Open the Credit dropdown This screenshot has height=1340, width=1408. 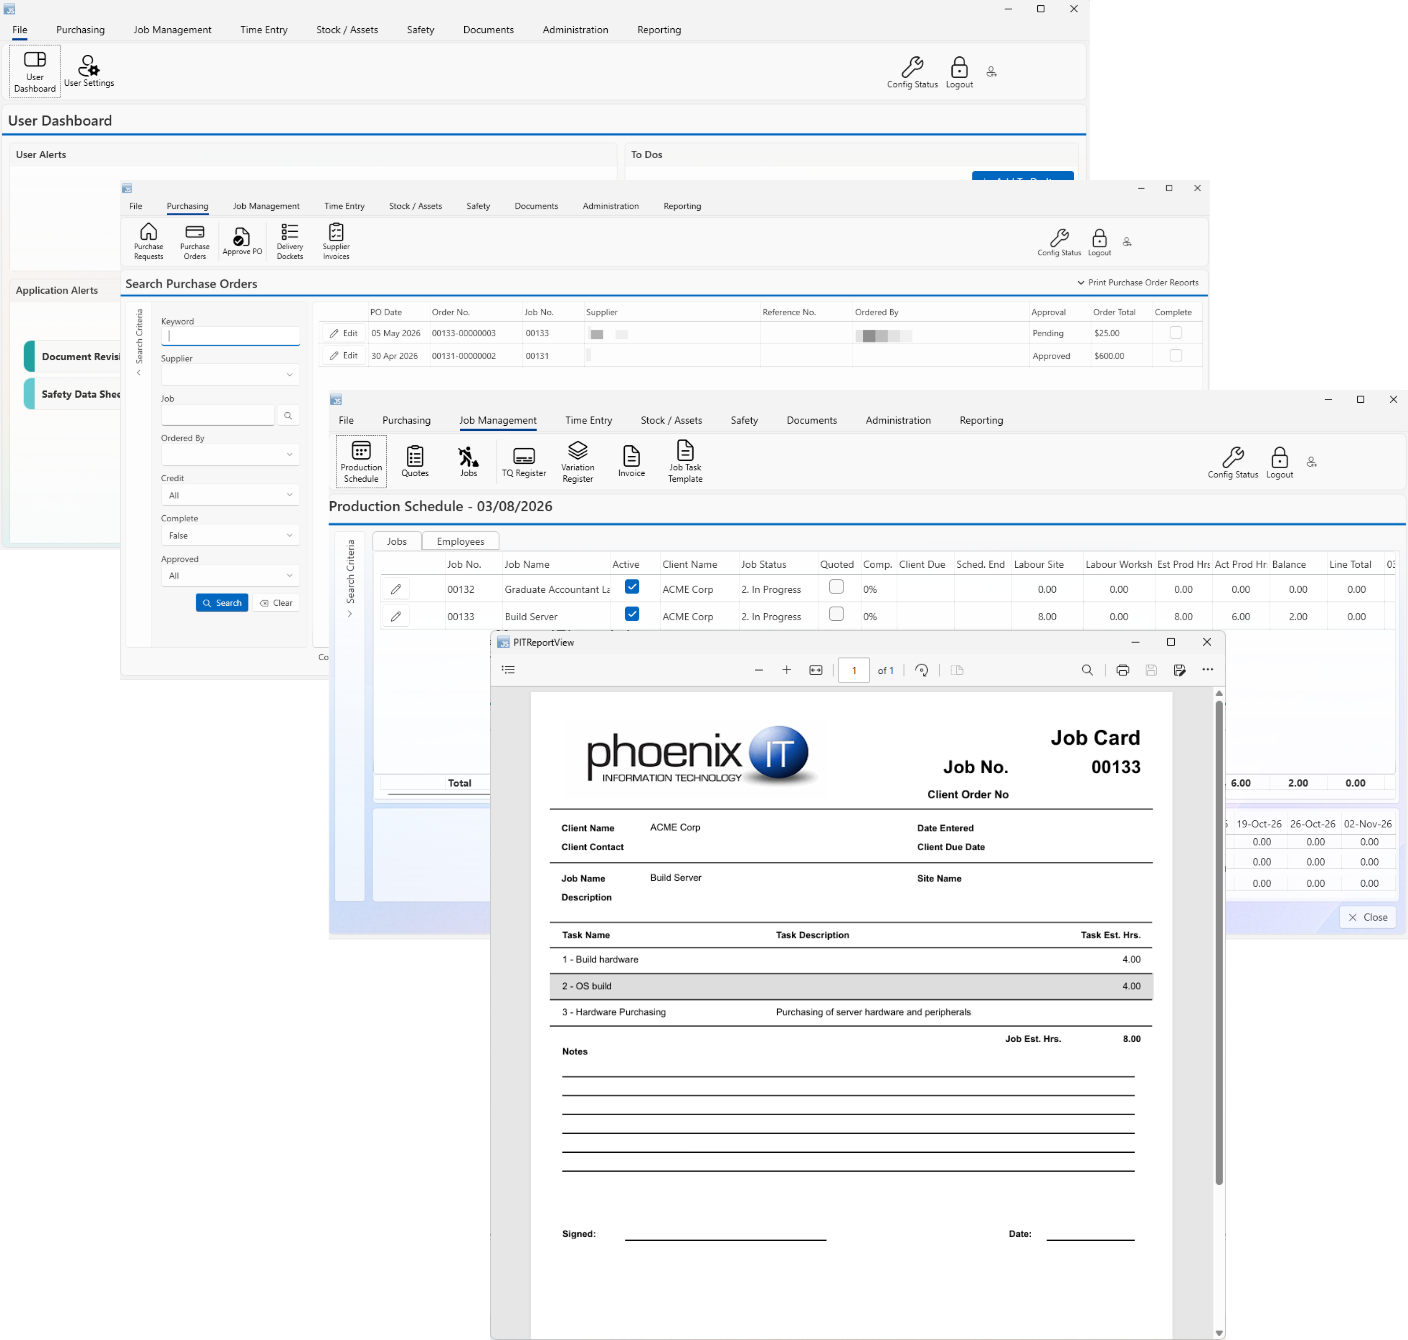(230, 495)
